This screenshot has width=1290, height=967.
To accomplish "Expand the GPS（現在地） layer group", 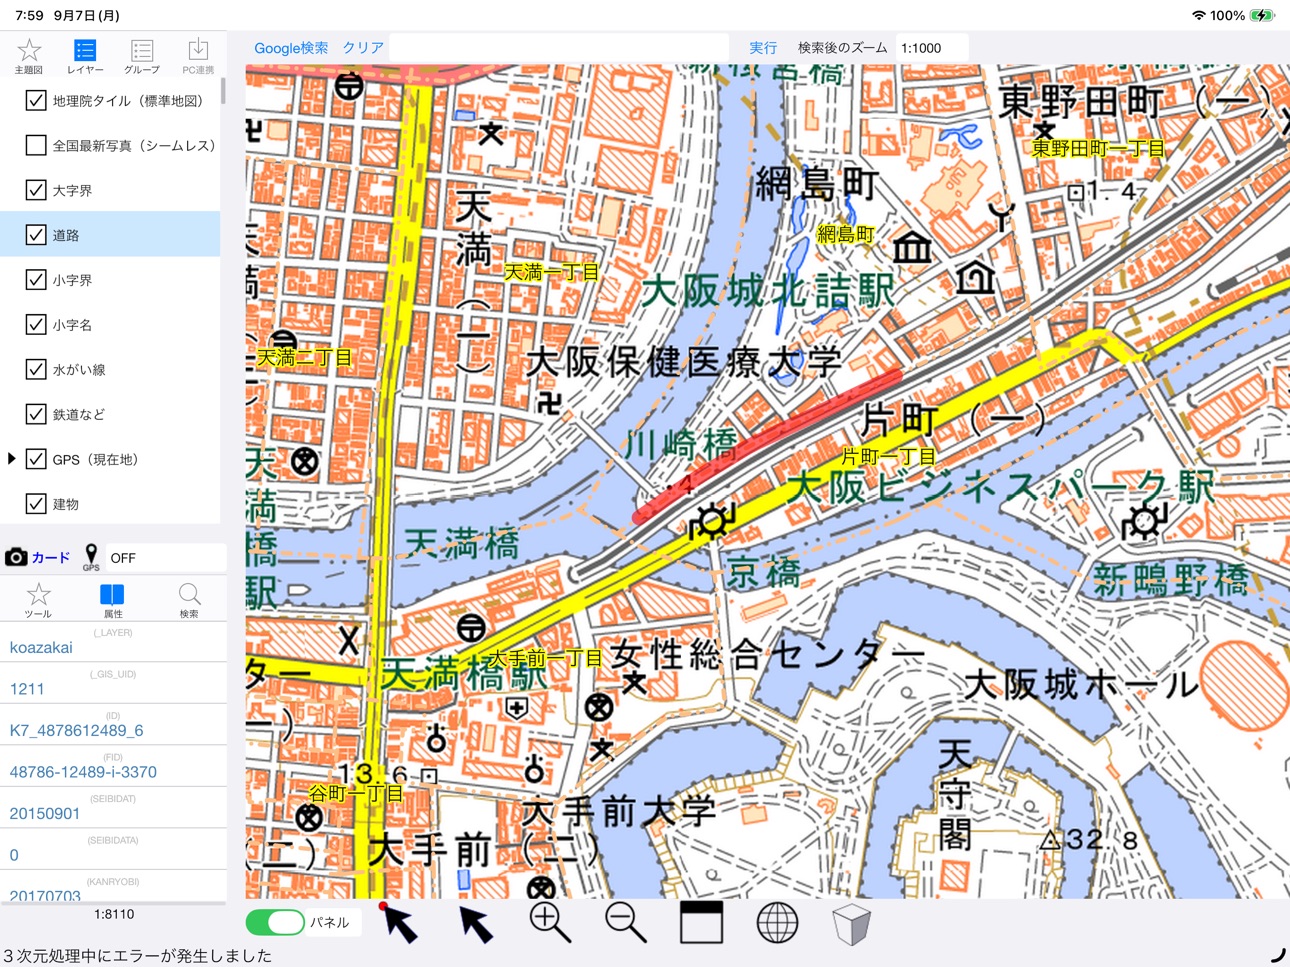I will tap(11, 459).
